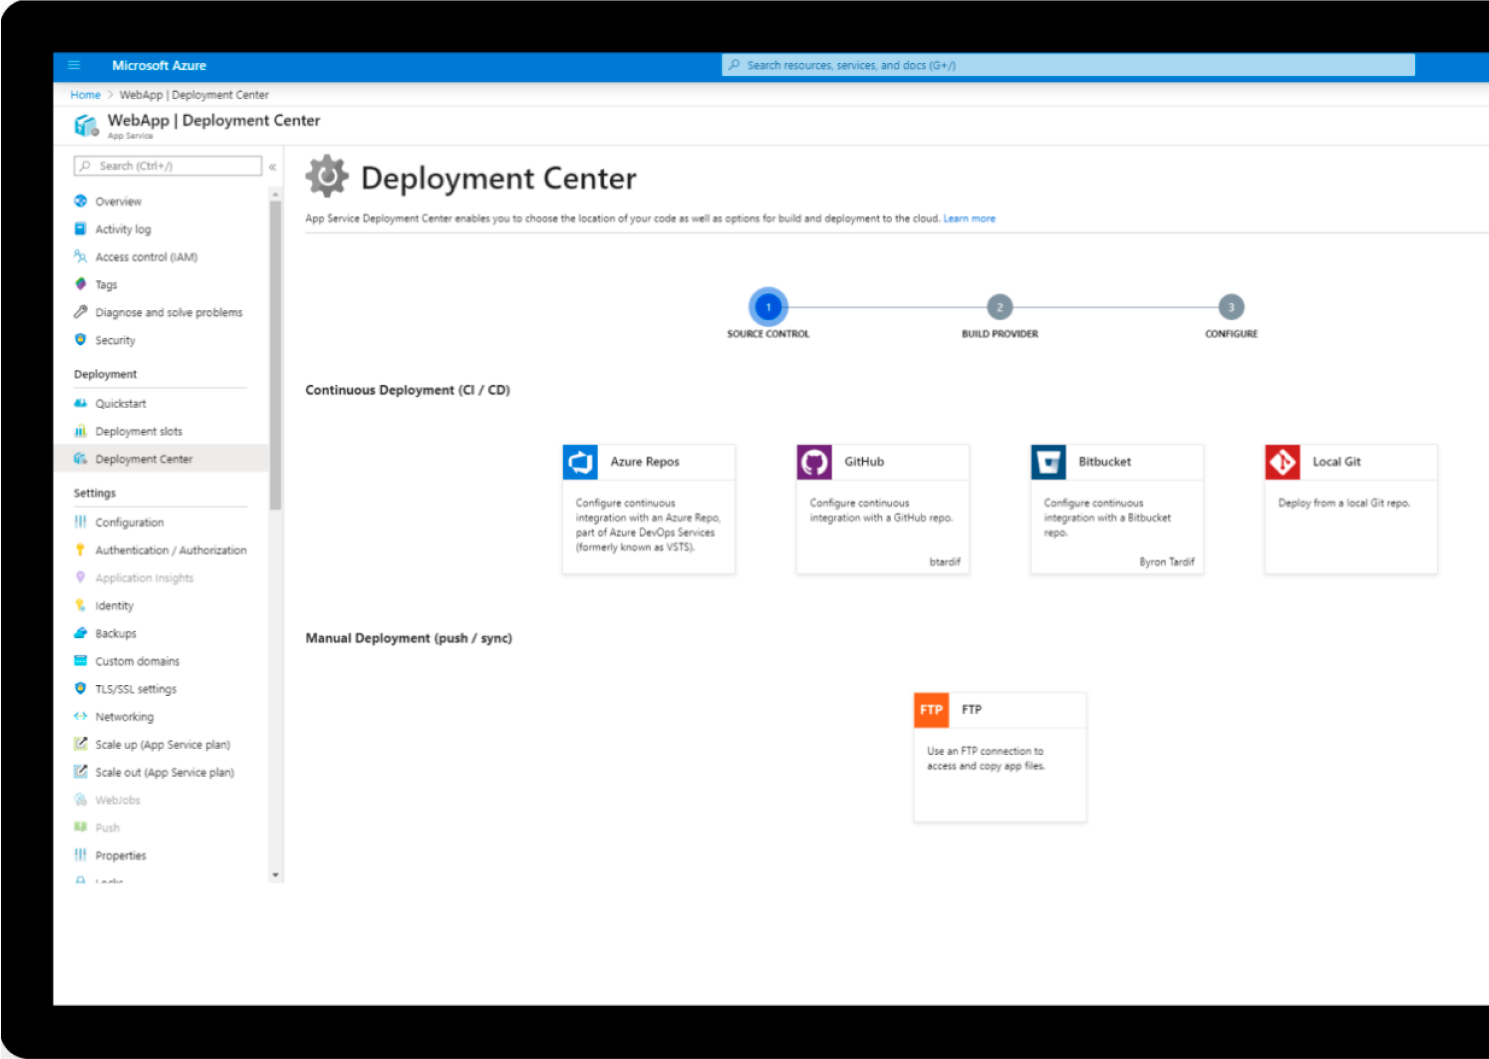Click the sidebar scroll-up arrow
The width and height of the screenshot is (1489, 1059).
[x=275, y=193]
